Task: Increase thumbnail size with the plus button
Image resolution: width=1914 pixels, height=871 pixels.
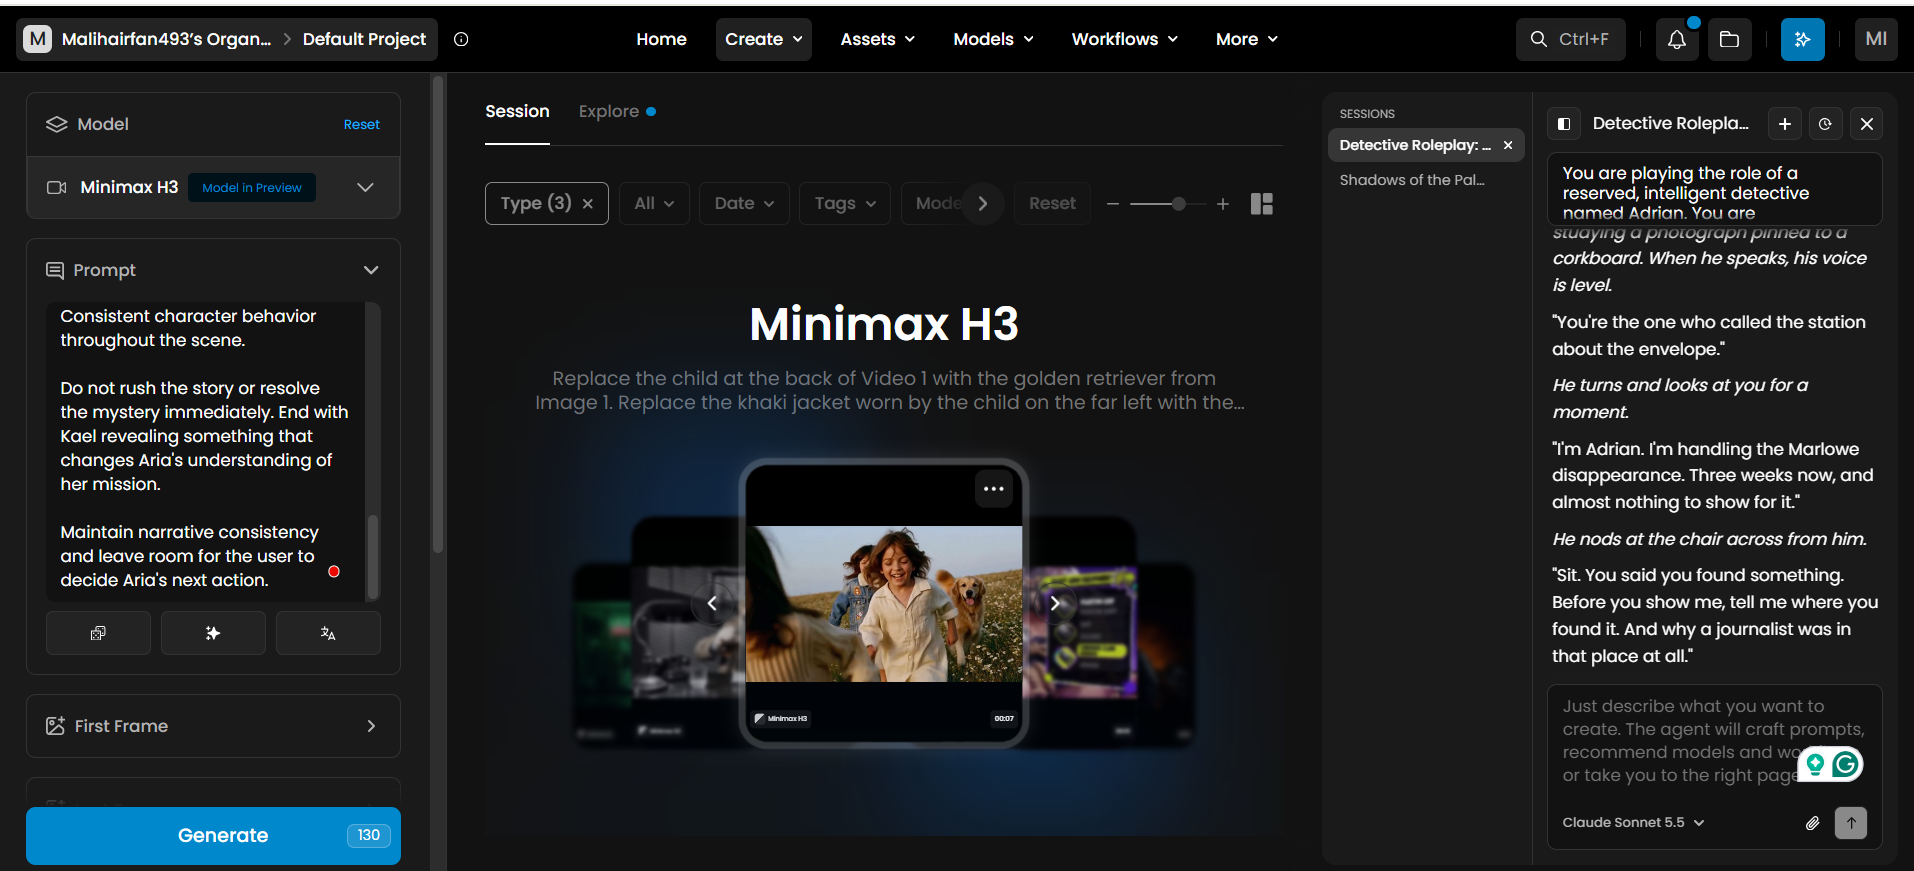Action: point(1222,204)
